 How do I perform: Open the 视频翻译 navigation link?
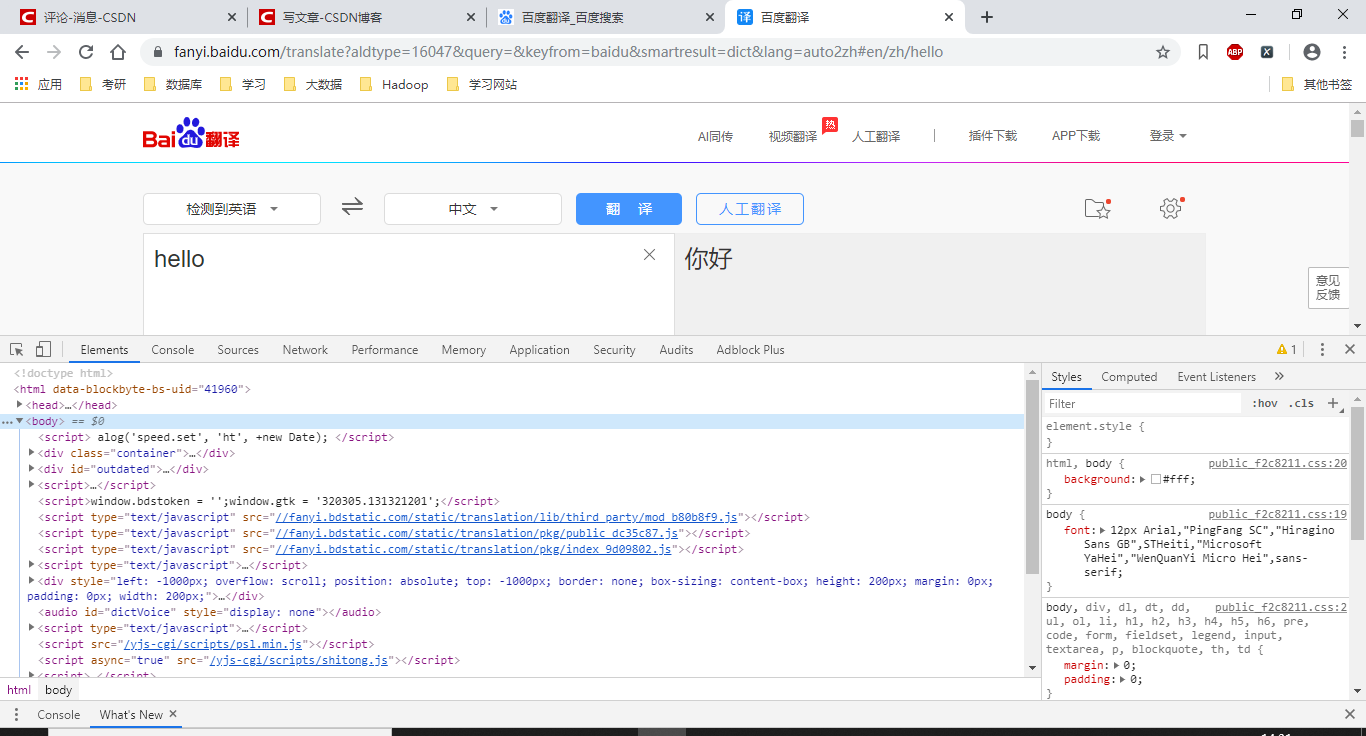793,136
